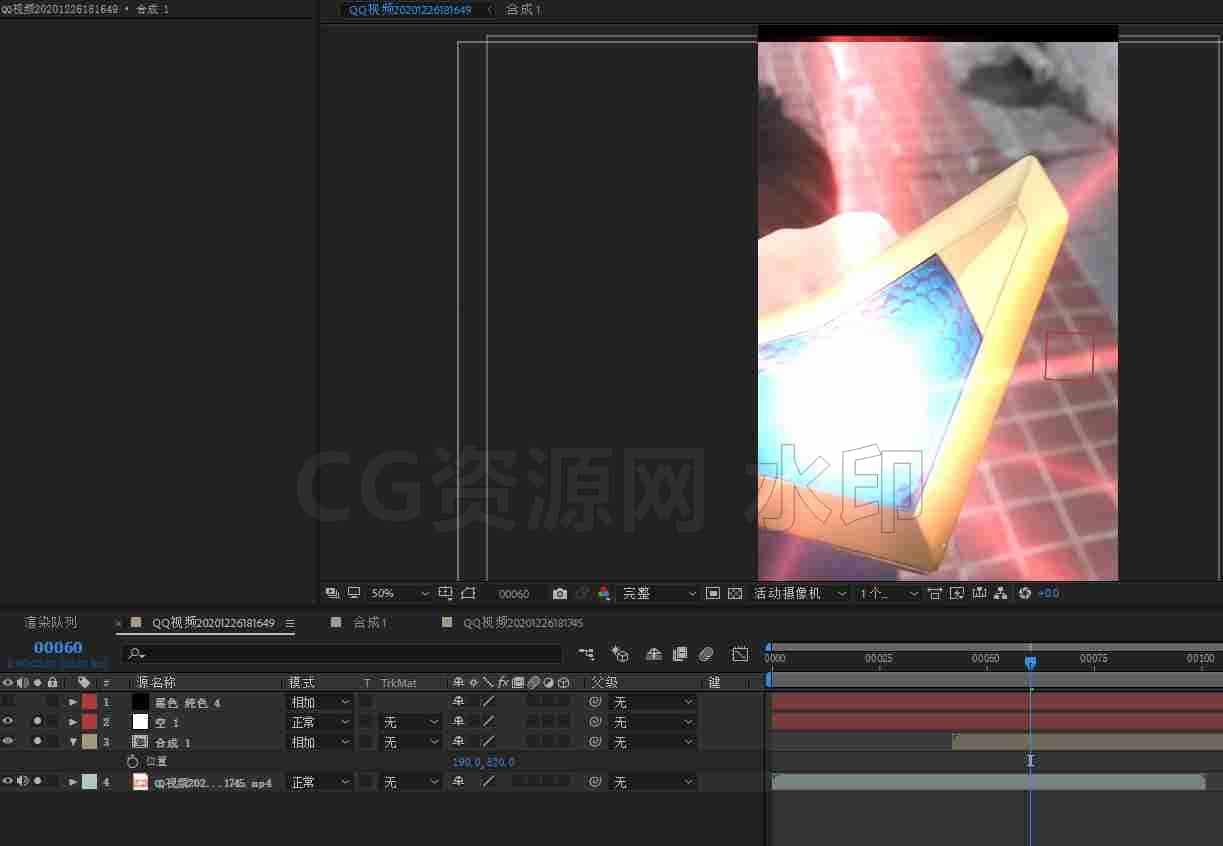1223x846 pixels.
Task: Toggle the transparency grid icon
Action: [x=735, y=593]
